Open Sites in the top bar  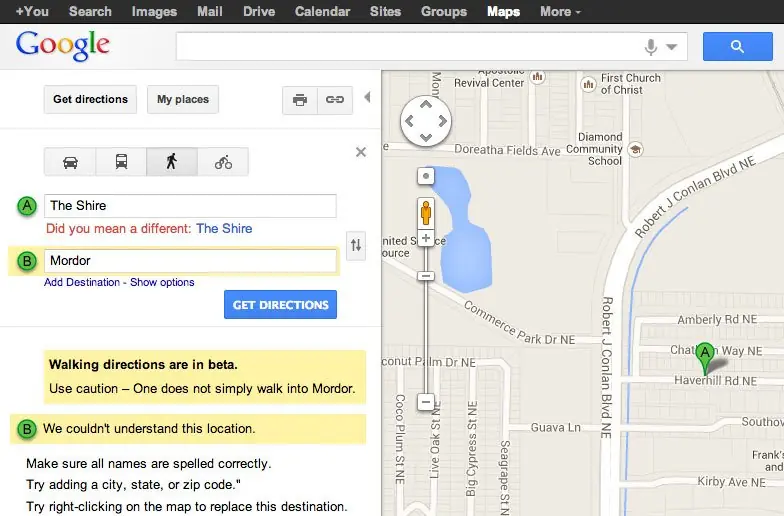pos(386,12)
